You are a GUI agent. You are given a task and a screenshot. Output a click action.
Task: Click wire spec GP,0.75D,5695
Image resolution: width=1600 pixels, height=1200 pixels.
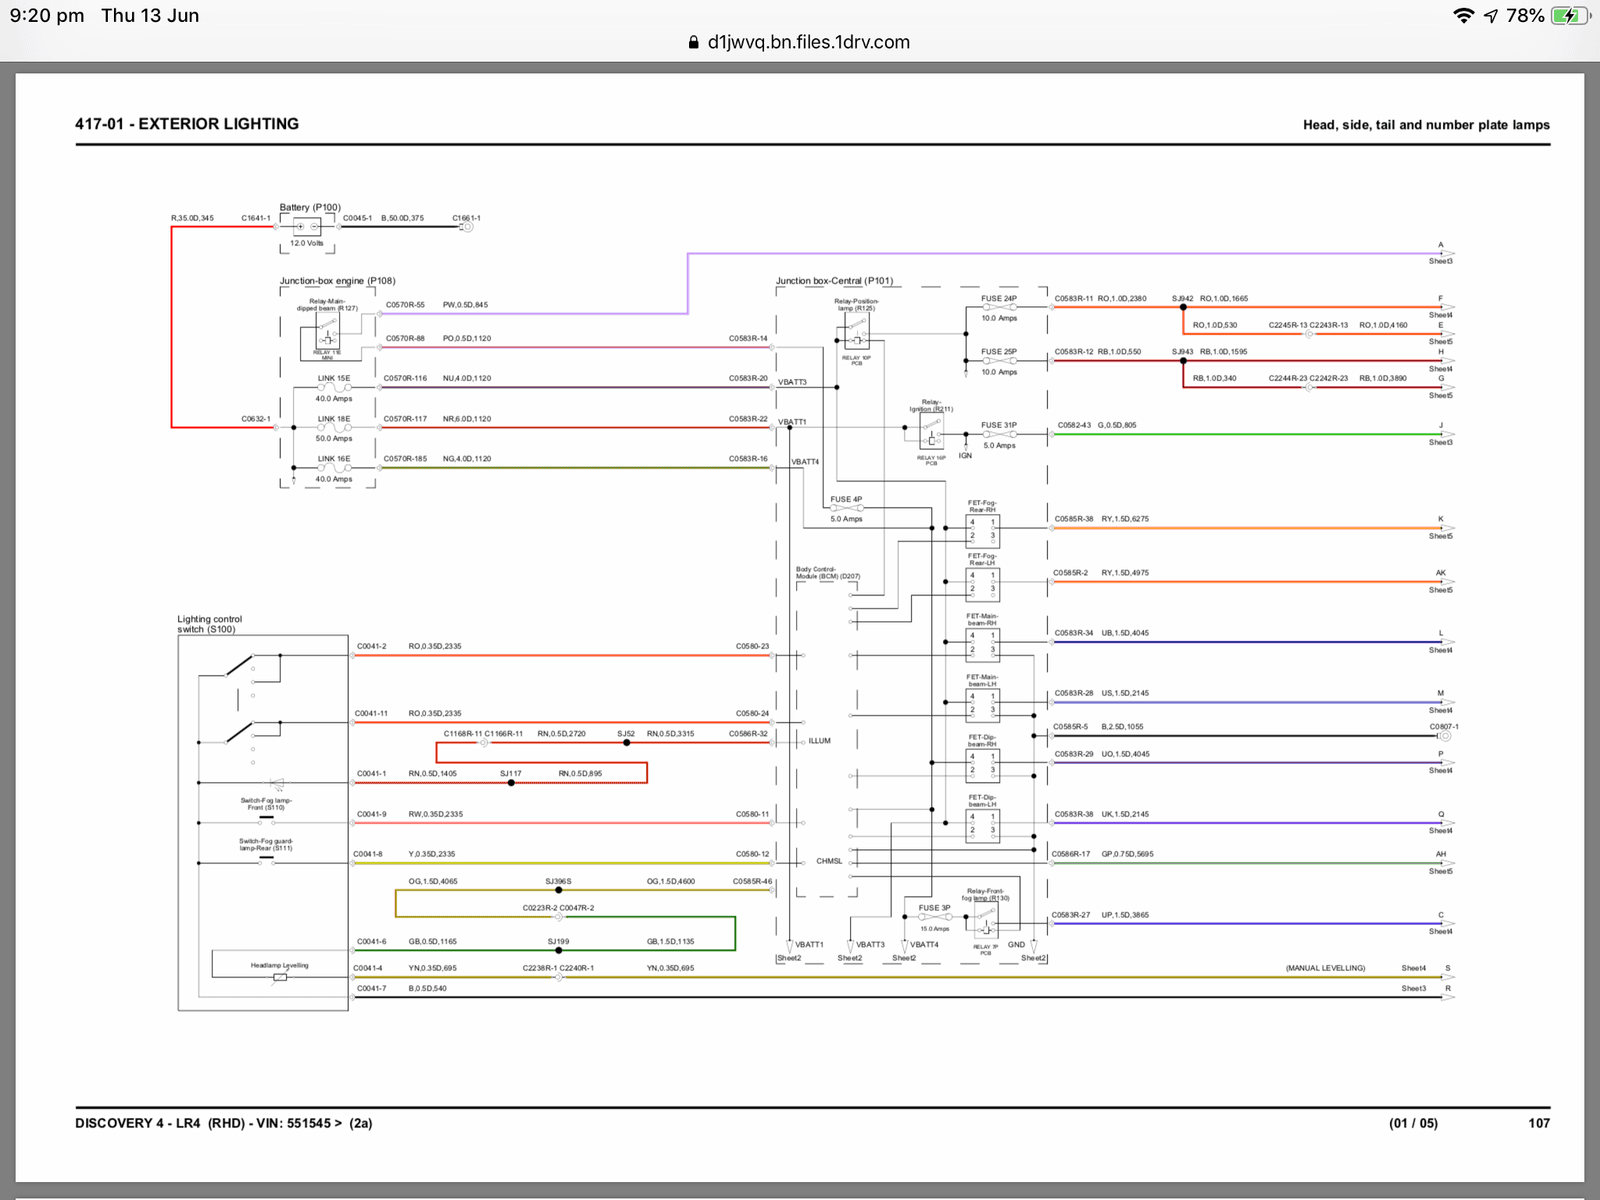[1127, 854]
